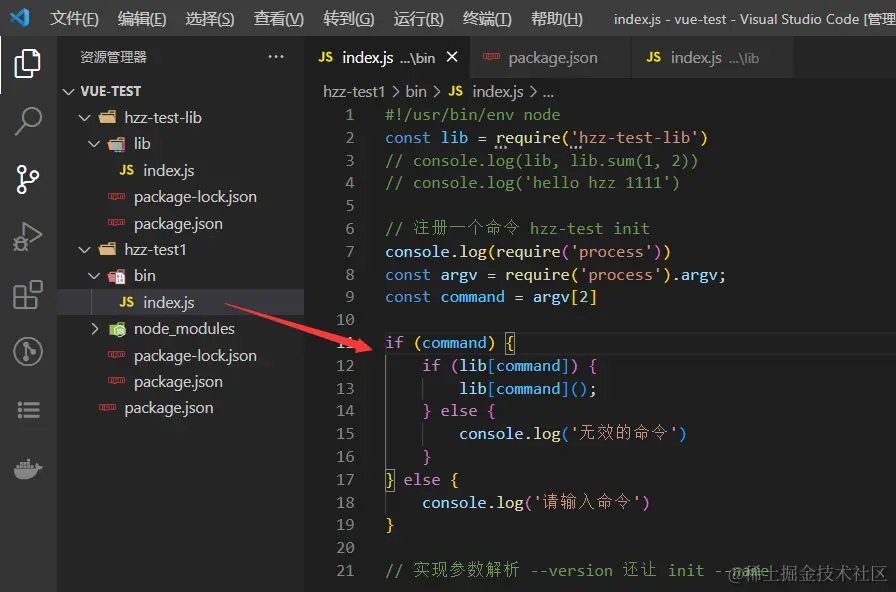Open the 查看(V) menu
896x592 pixels.
[278, 19]
